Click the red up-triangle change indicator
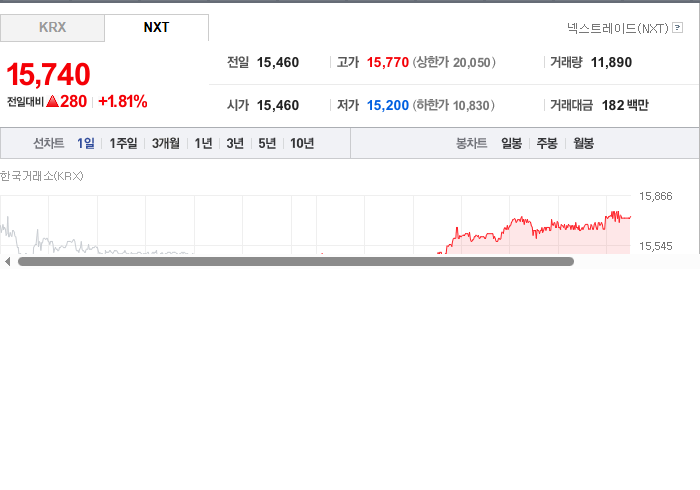The height and width of the screenshot is (490, 700). [x=52, y=101]
